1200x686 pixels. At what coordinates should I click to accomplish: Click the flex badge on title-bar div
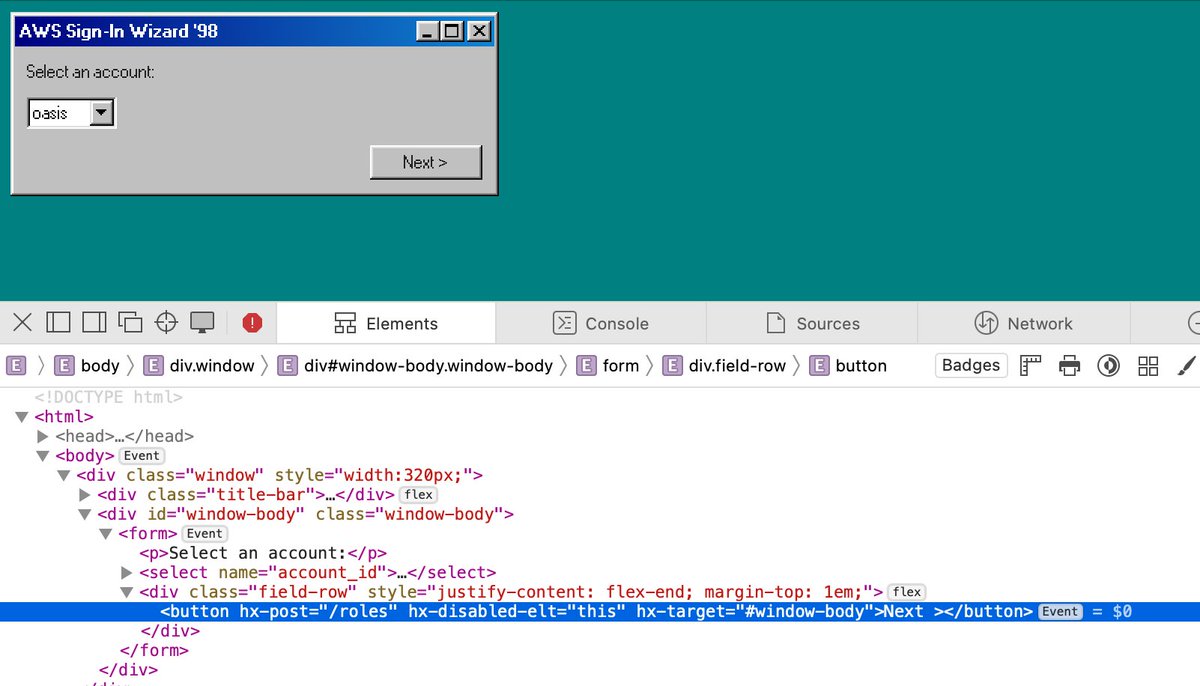click(418, 494)
